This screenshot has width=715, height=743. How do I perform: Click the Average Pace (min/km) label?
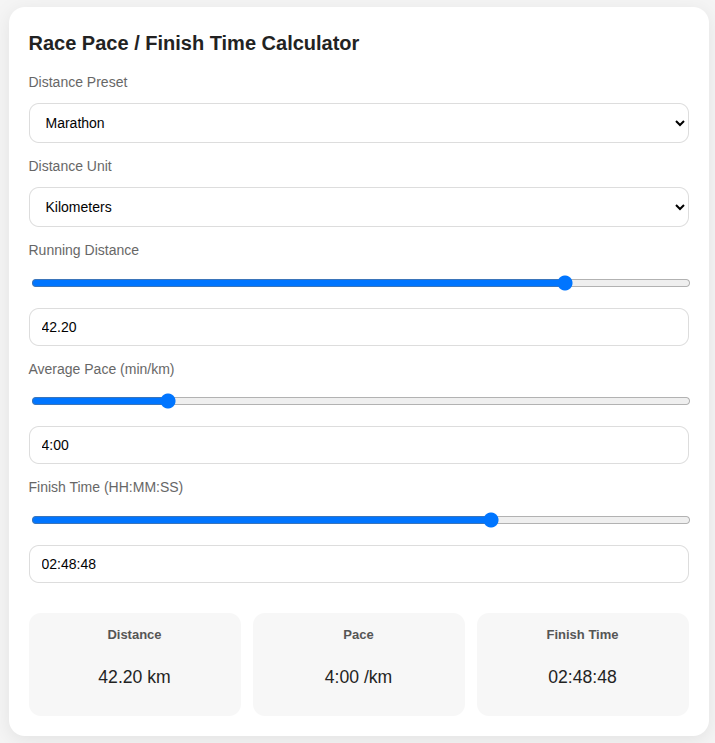[102, 369]
